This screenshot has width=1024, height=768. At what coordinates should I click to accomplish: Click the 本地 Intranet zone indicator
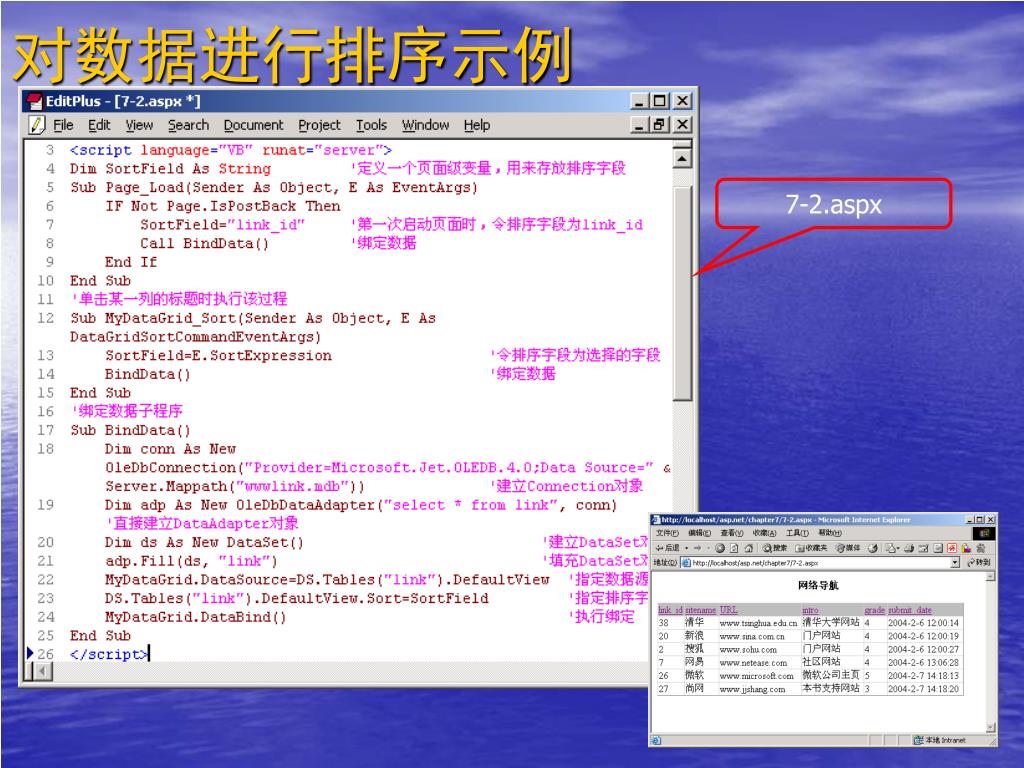tap(939, 740)
